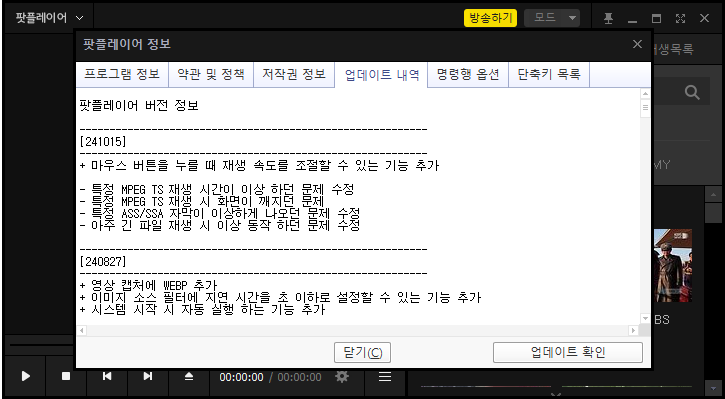The width and height of the screenshot is (725, 399).
Task: Click side panel scroll down arrow
Action: (x=713, y=387)
